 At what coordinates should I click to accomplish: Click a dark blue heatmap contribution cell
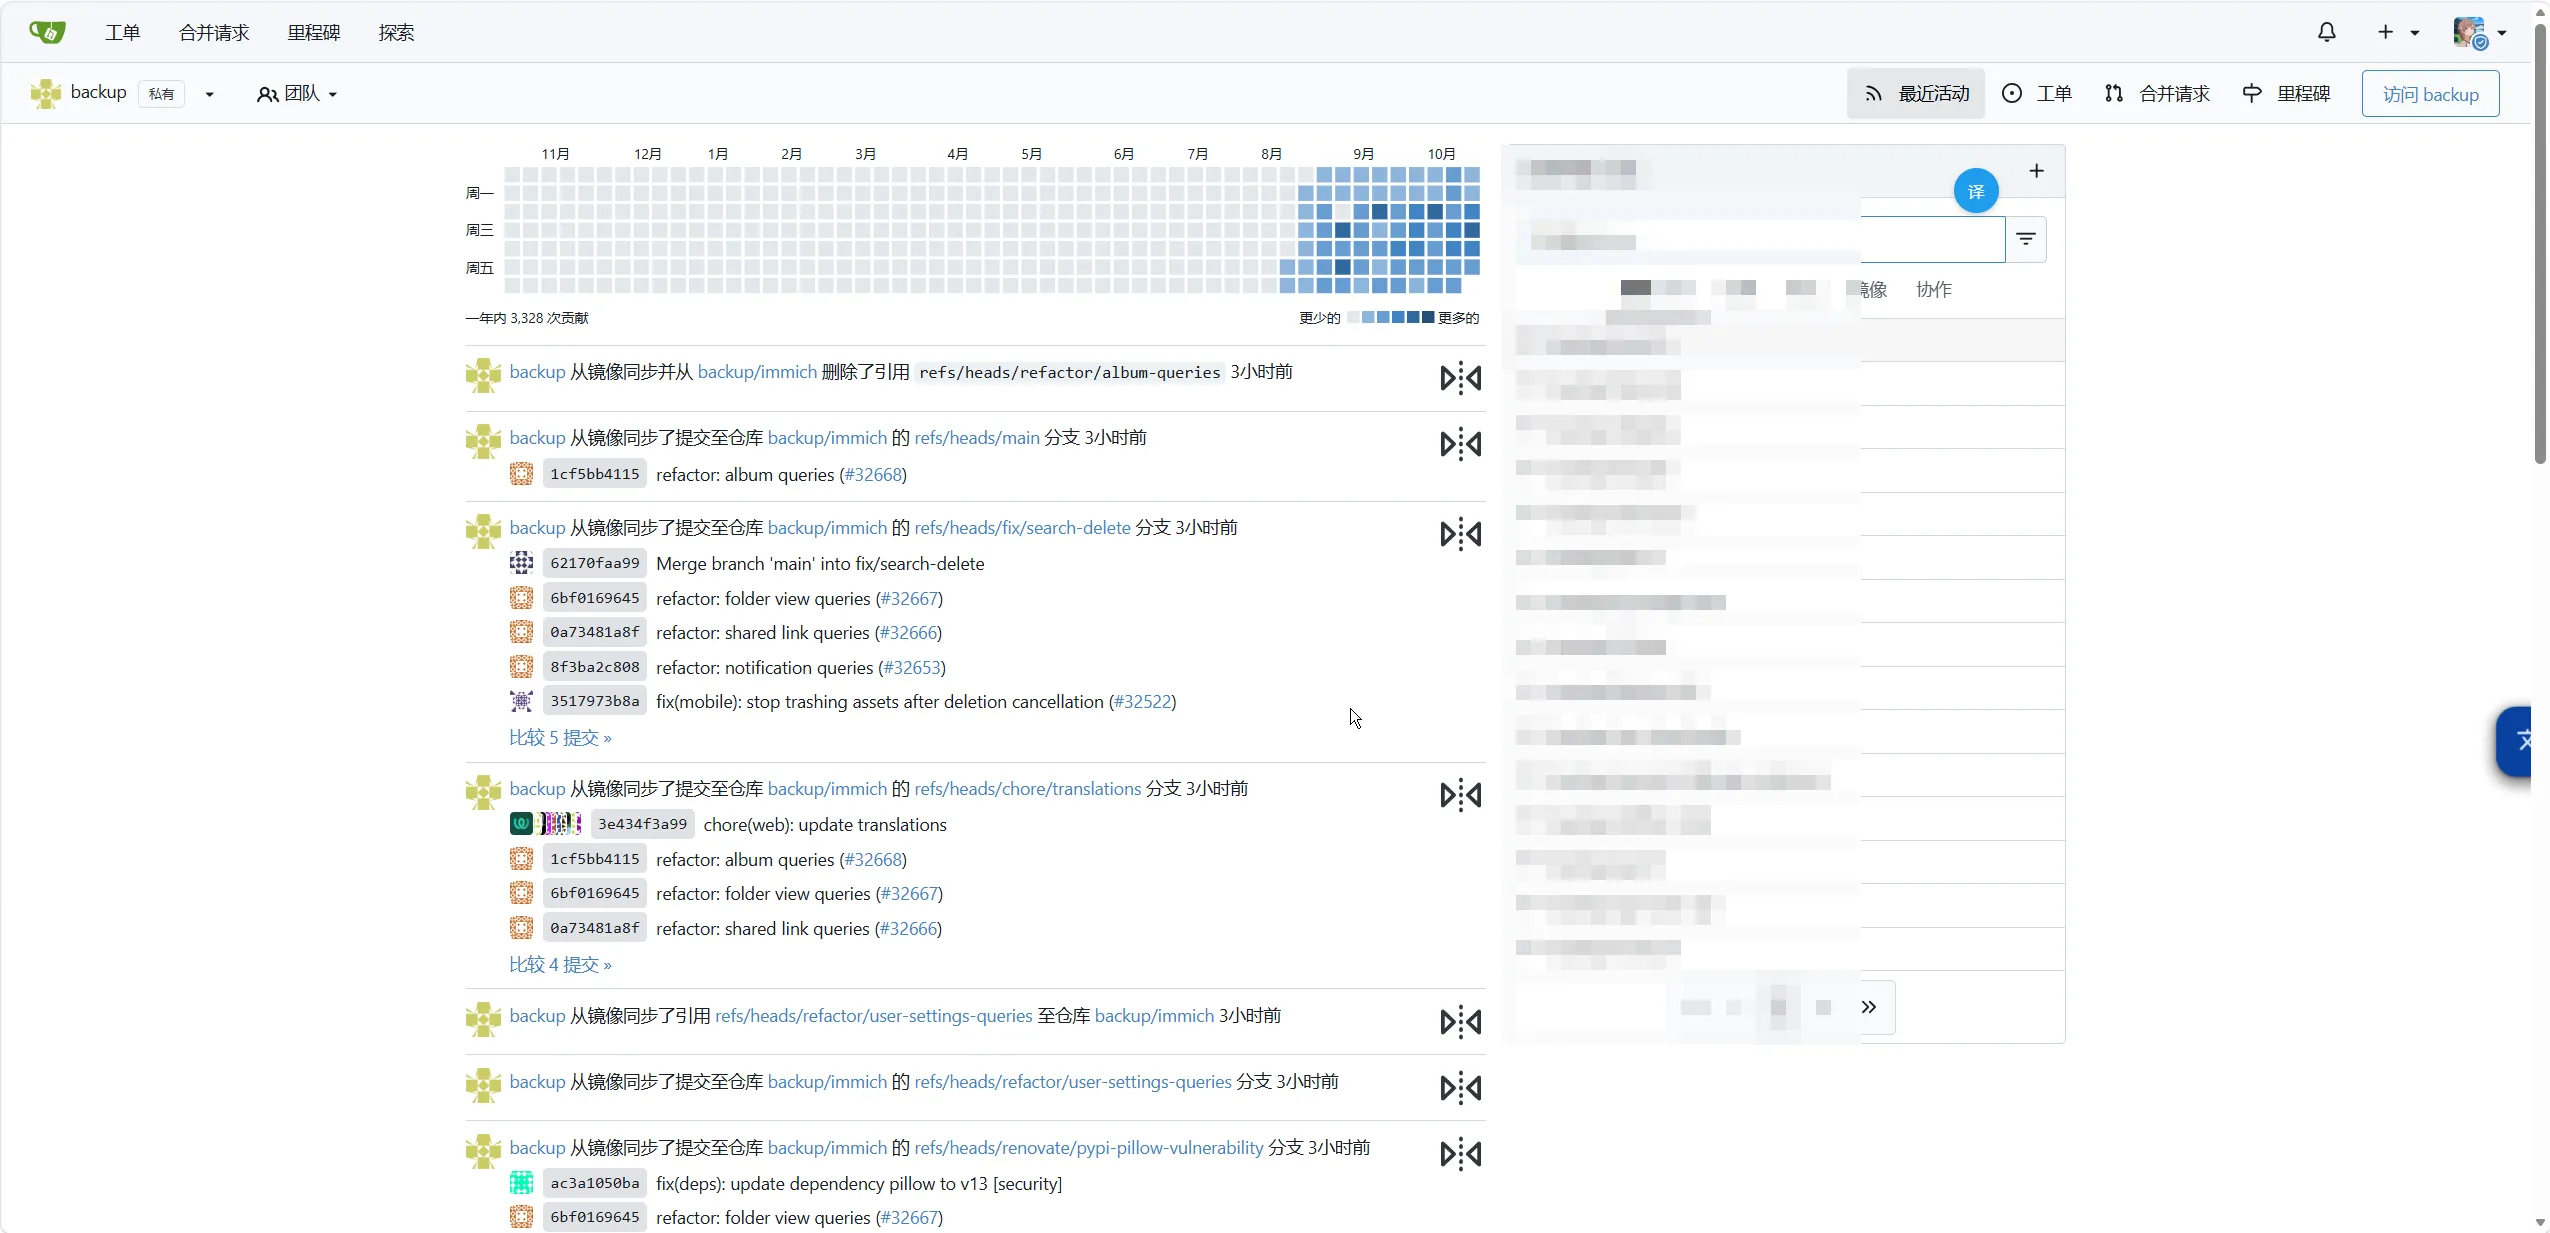click(1342, 267)
